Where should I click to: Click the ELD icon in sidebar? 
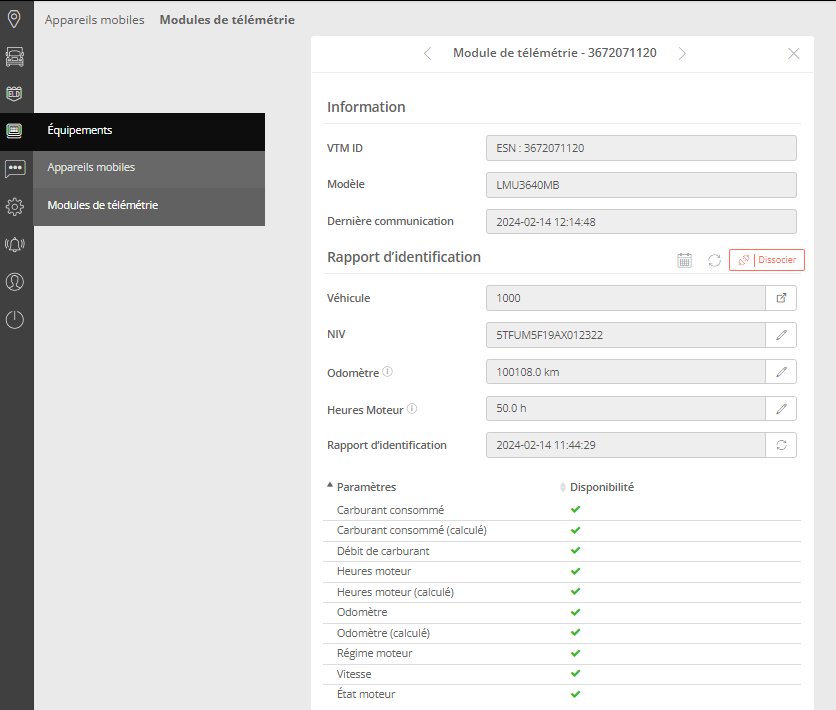pyautogui.click(x=14, y=94)
